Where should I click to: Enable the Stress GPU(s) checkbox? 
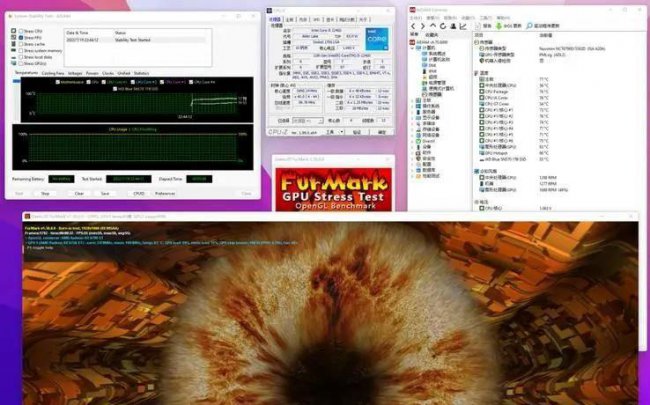21,63
